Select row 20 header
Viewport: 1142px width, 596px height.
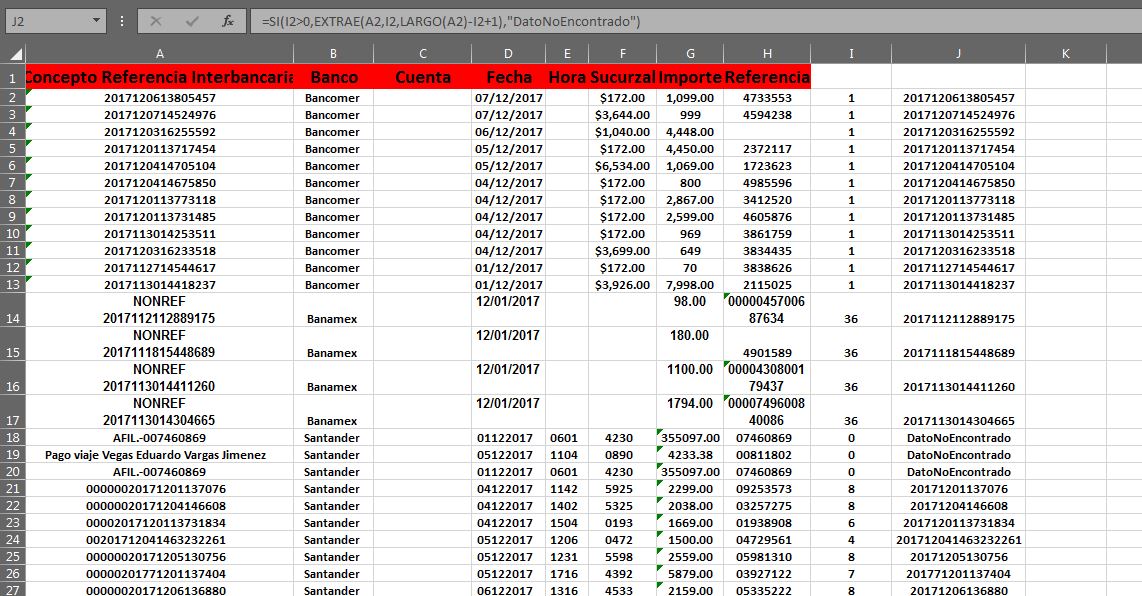click(x=12, y=471)
